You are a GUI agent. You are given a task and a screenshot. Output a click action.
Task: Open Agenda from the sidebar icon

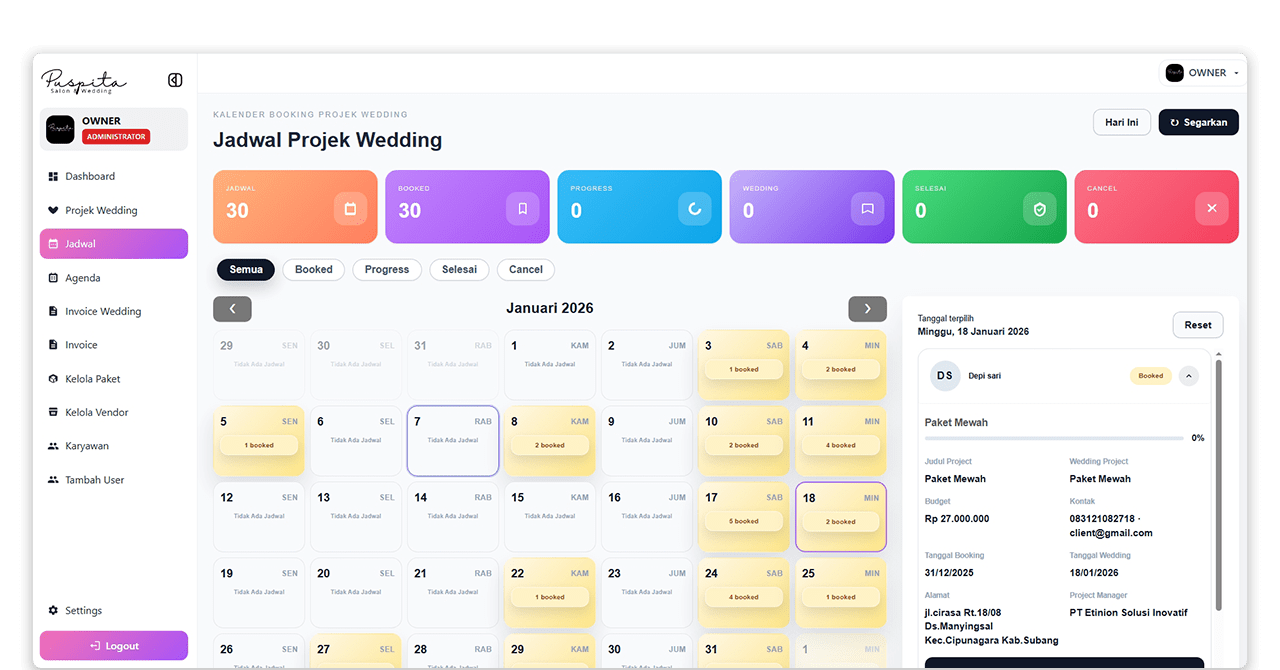[52, 277]
